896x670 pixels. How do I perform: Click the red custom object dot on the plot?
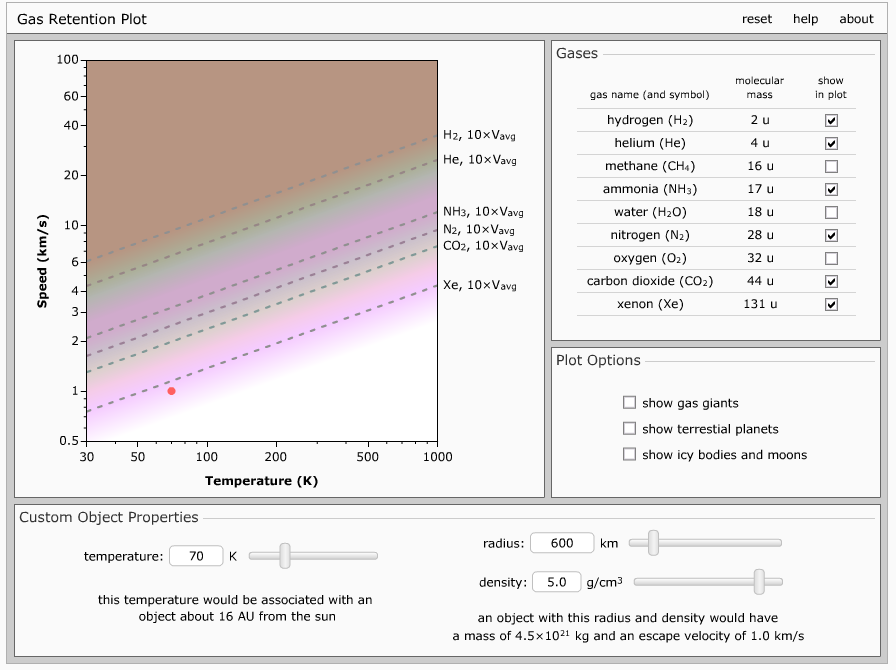(x=170, y=391)
